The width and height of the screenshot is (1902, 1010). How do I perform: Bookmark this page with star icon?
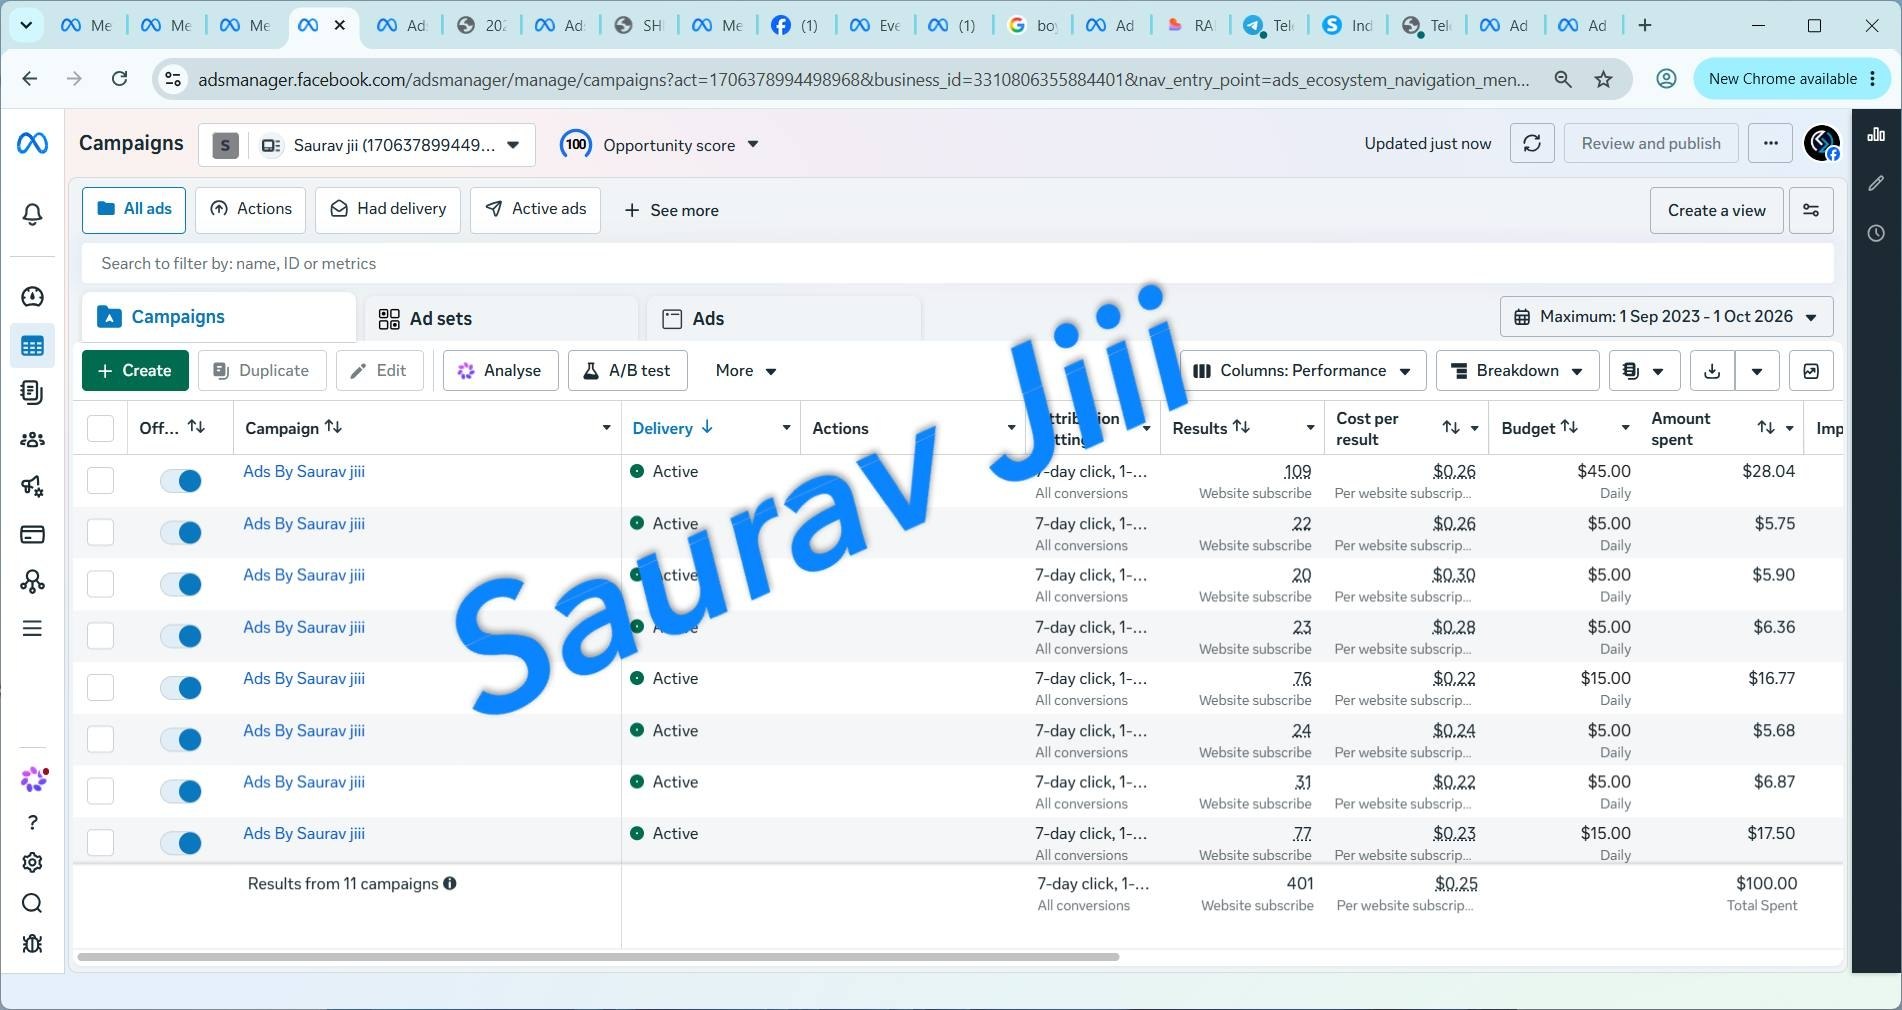(x=1603, y=79)
